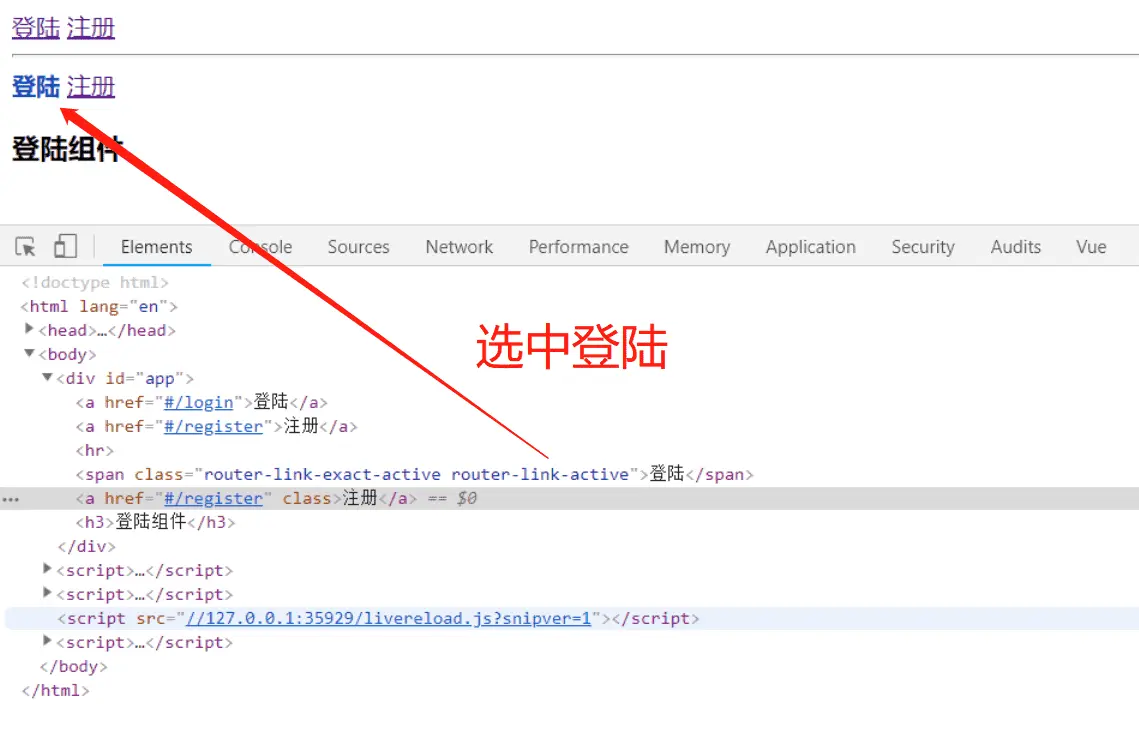Image resolution: width=1139 pixels, height=753 pixels.
Task: Click the top 注册 link above divider
Action: (91, 28)
